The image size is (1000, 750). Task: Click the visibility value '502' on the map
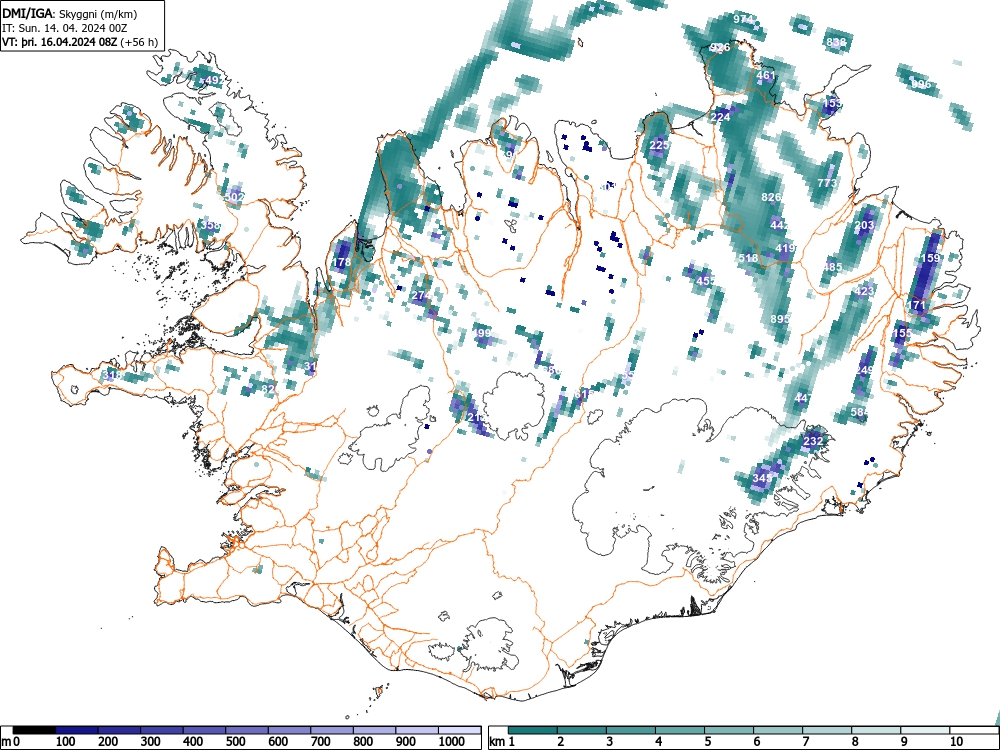[235, 196]
